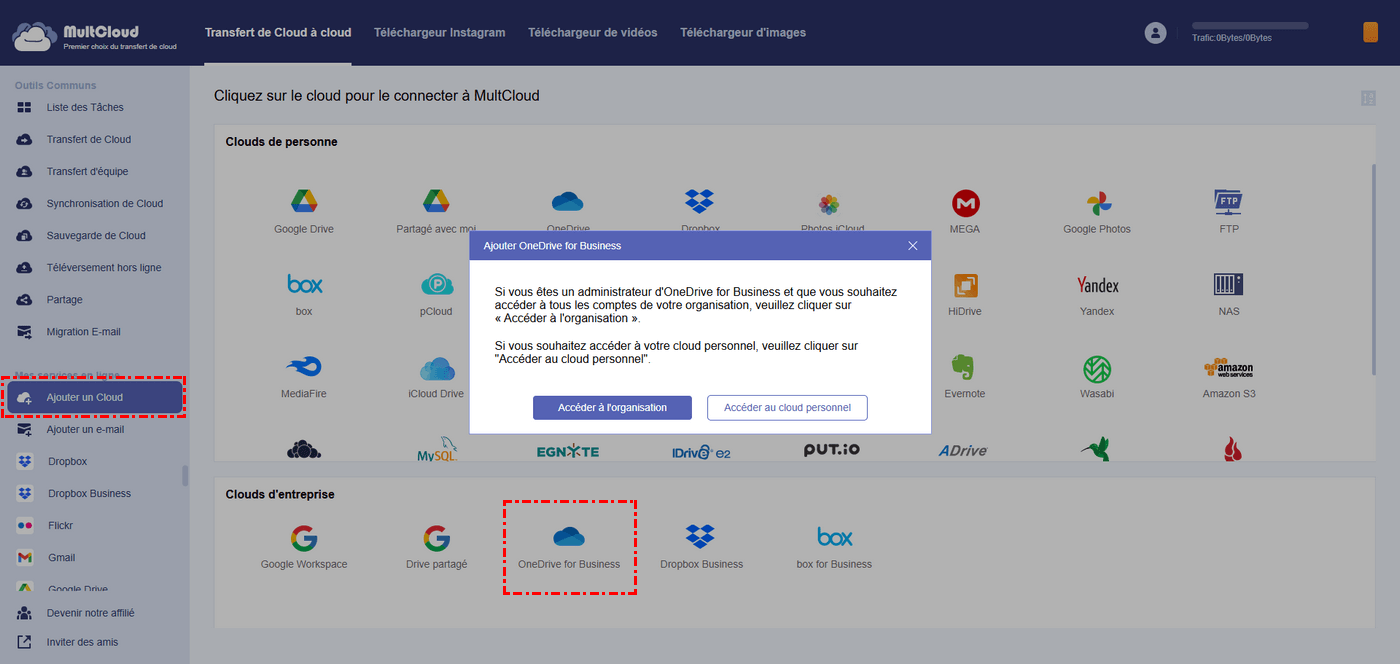Choose the MySQL icon

436,450
